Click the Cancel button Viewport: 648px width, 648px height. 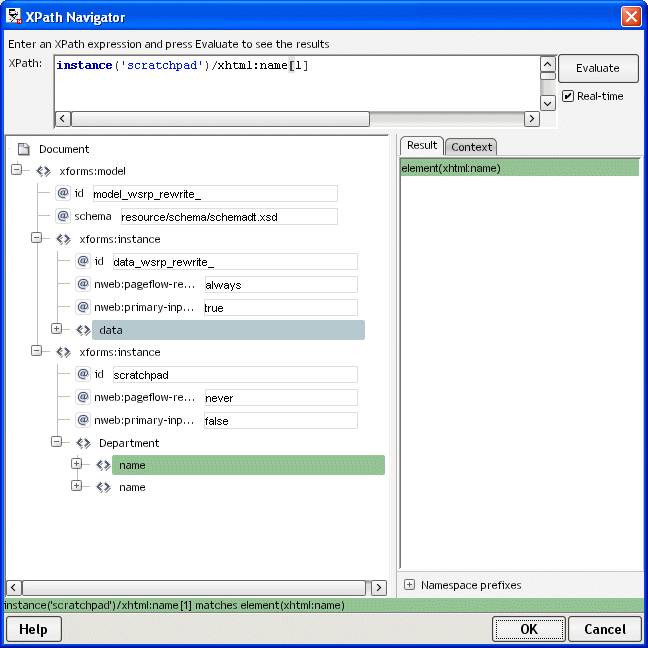[x=605, y=629]
